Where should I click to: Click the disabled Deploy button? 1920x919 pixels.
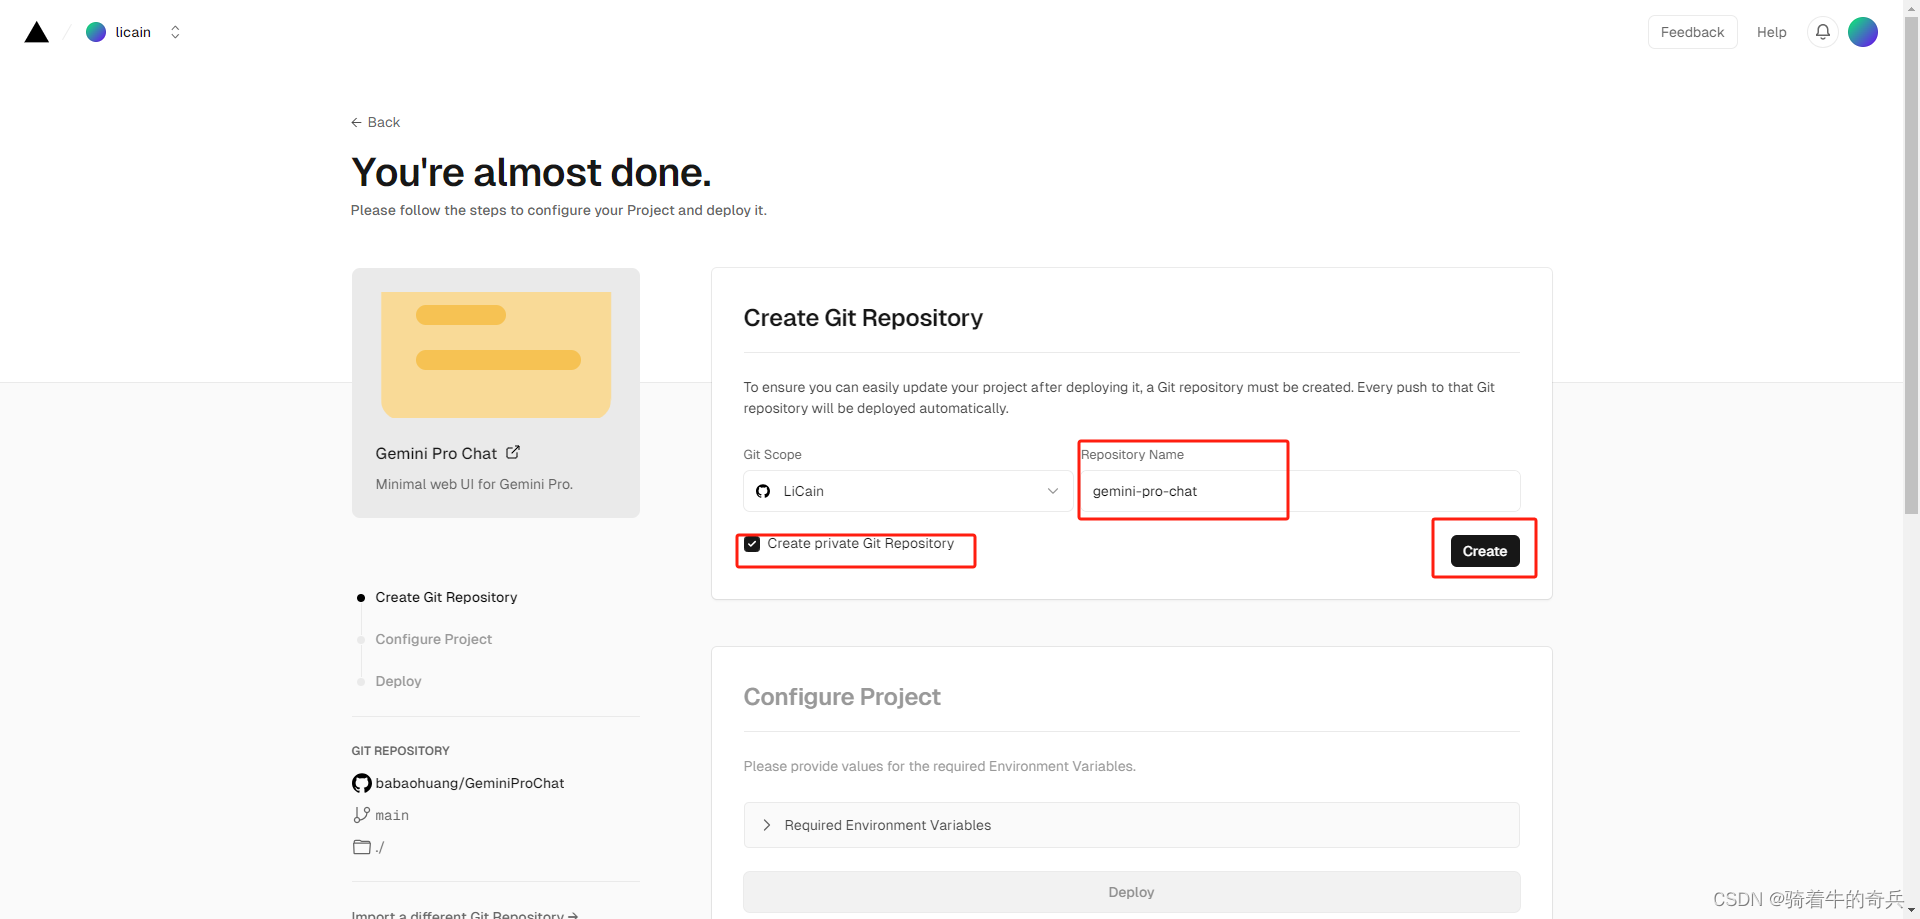click(1131, 892)
